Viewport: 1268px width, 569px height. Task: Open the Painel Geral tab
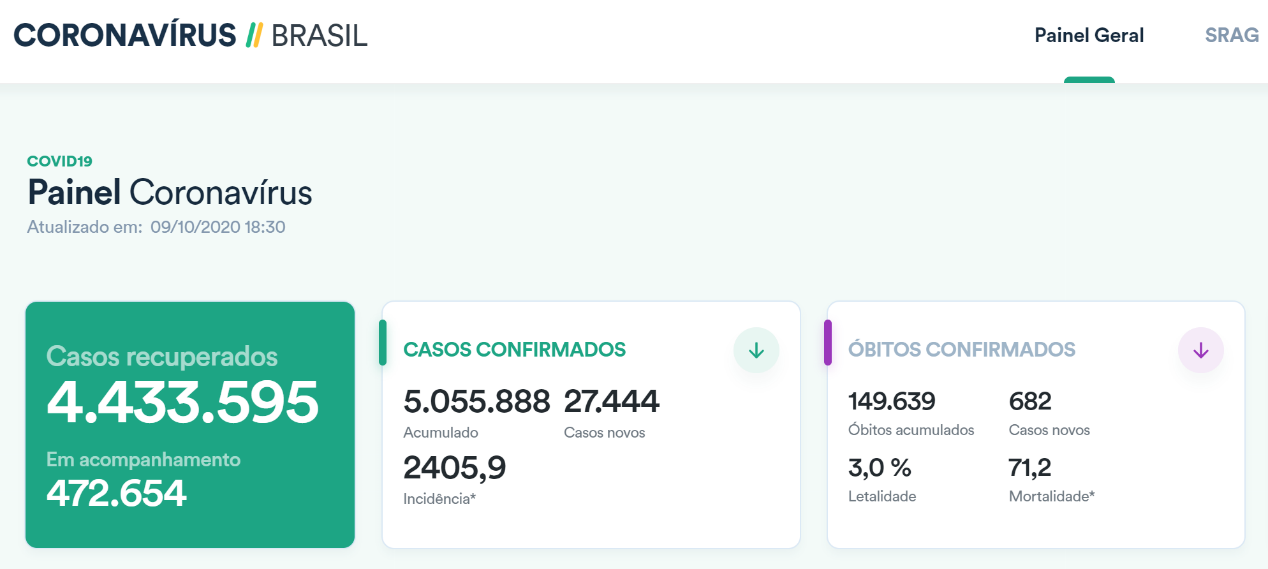click(x=1089, y=36)
